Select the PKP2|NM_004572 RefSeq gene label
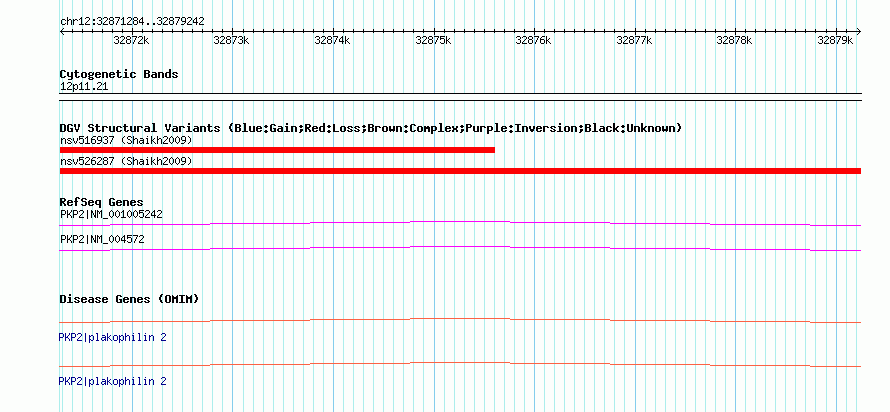The image size is (890, 412). tap(102, 239)
